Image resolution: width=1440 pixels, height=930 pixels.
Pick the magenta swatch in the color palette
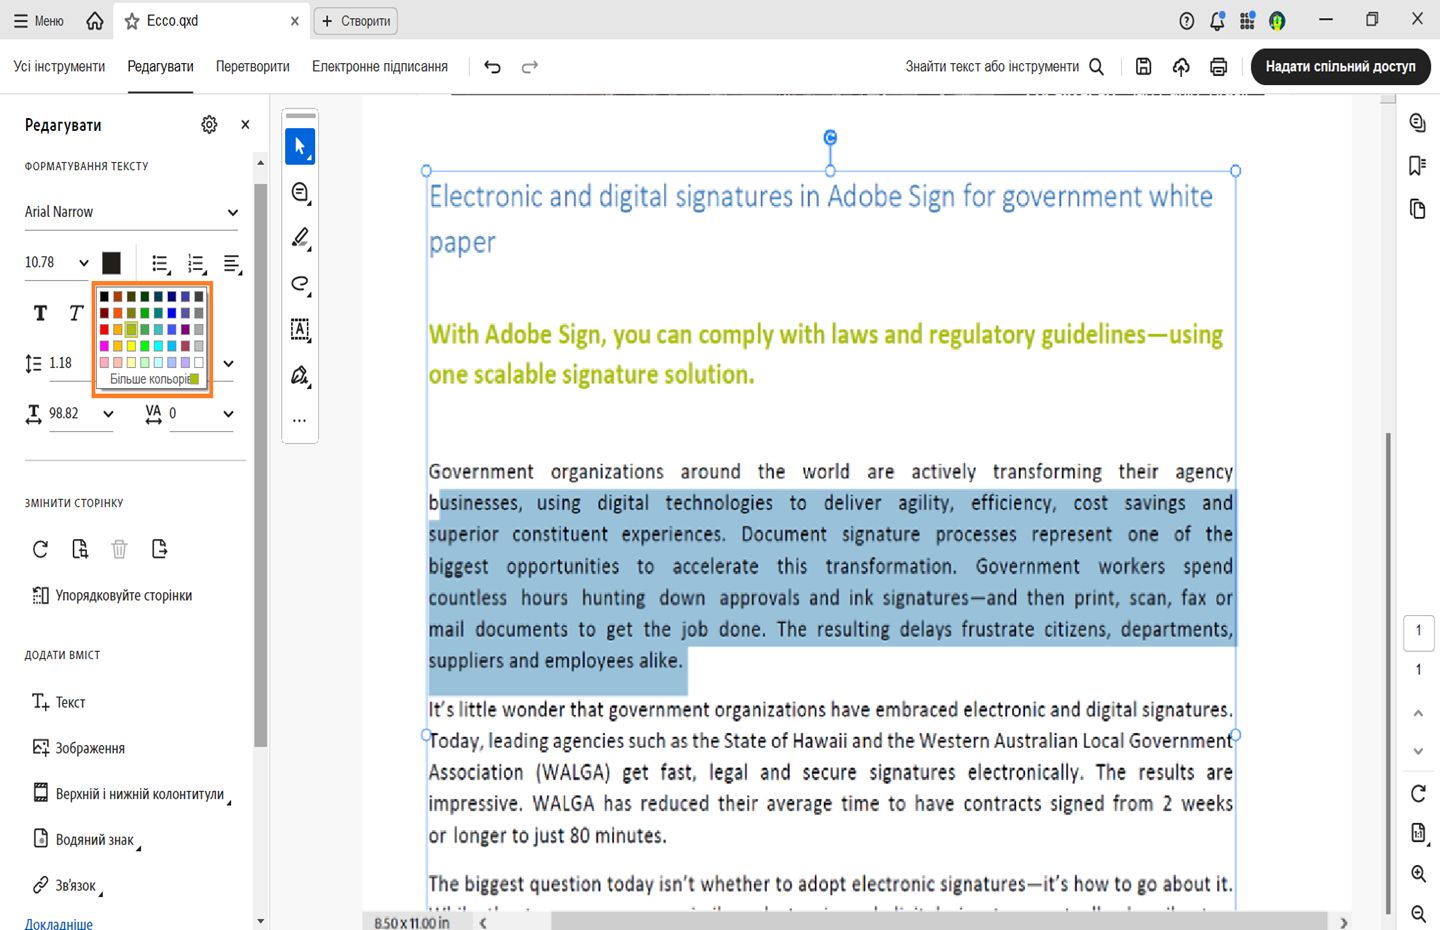104,346
